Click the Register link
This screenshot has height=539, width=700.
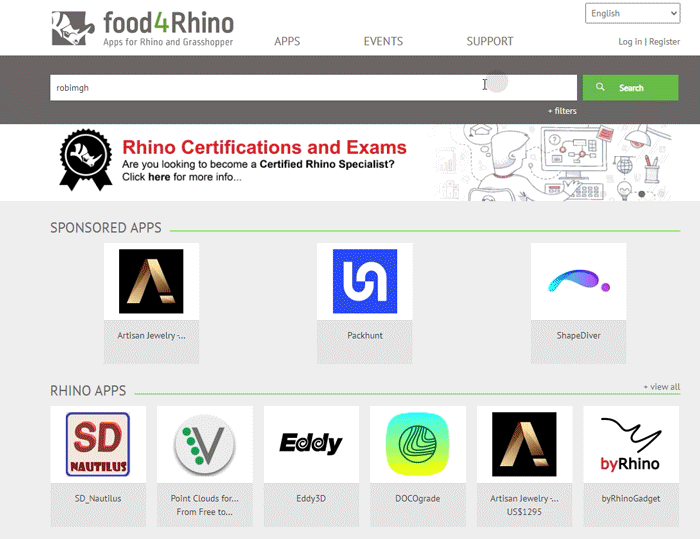[664, 42]
